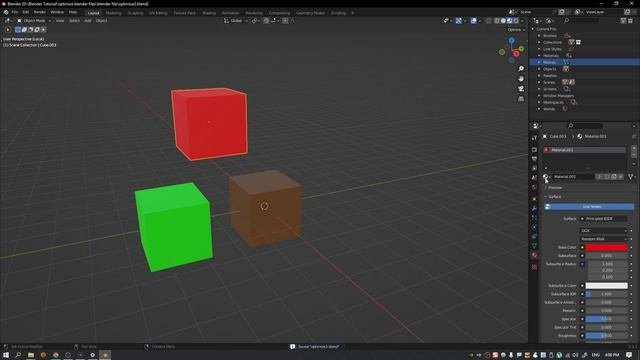The height and width of the screenshot is (360, 640).
Task: Open the Object Constraints tab icon
Action: click(534, 237)
